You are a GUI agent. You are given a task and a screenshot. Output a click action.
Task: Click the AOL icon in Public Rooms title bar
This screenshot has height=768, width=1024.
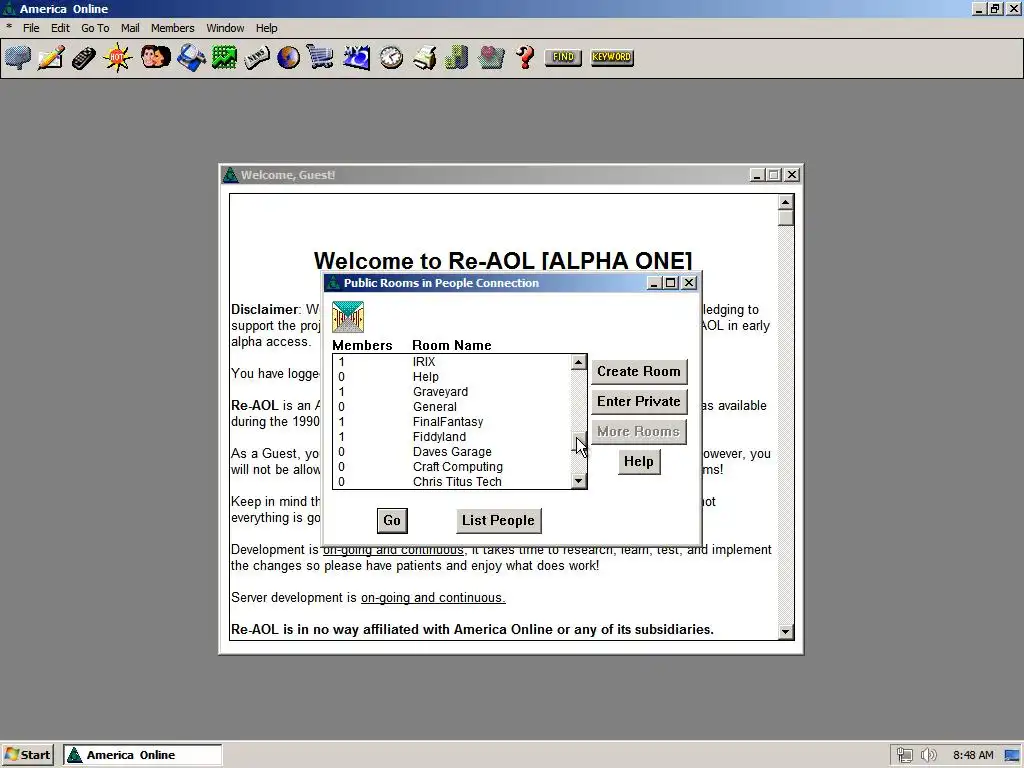[333, 283]
